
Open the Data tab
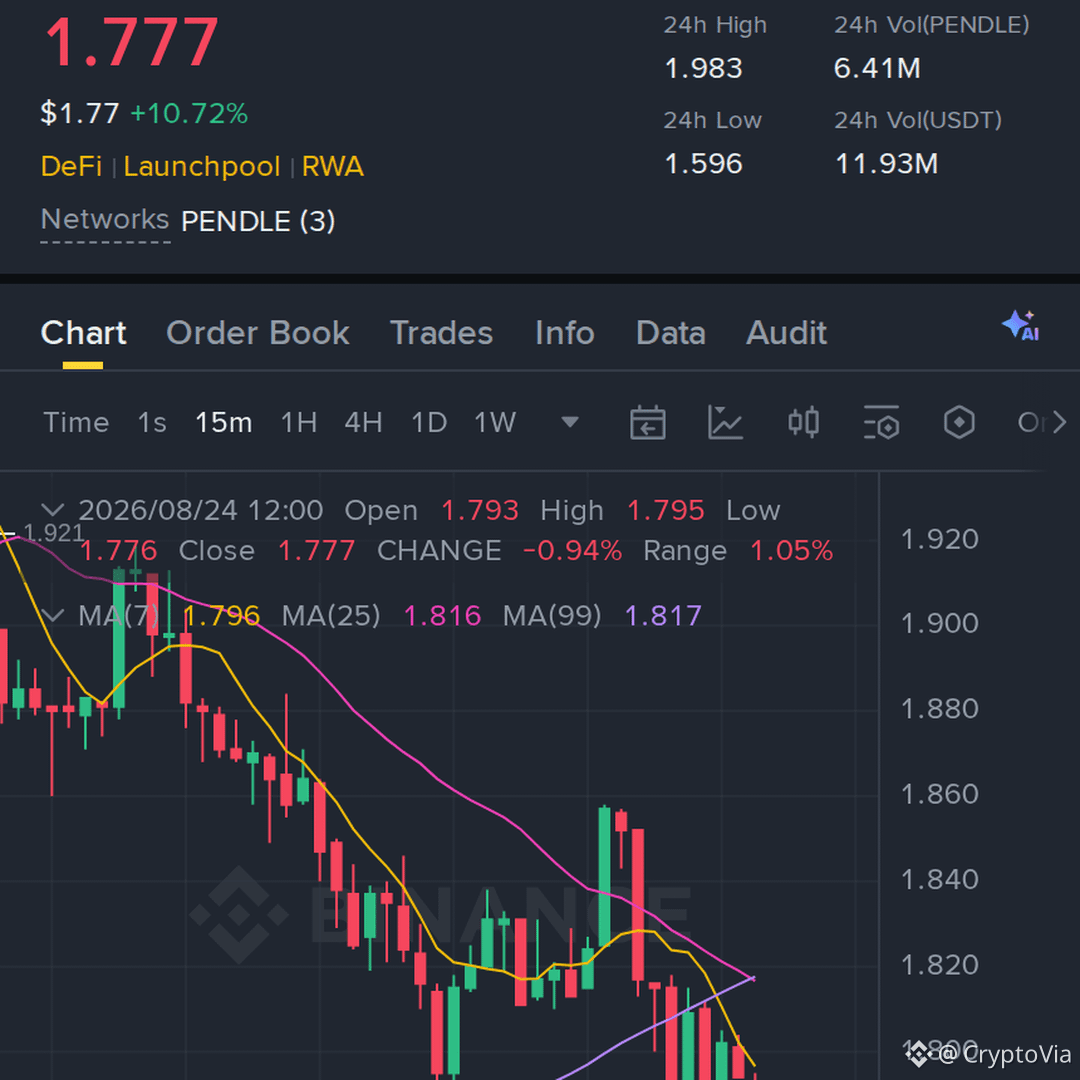pyautogui.click(x=671, y=333)
